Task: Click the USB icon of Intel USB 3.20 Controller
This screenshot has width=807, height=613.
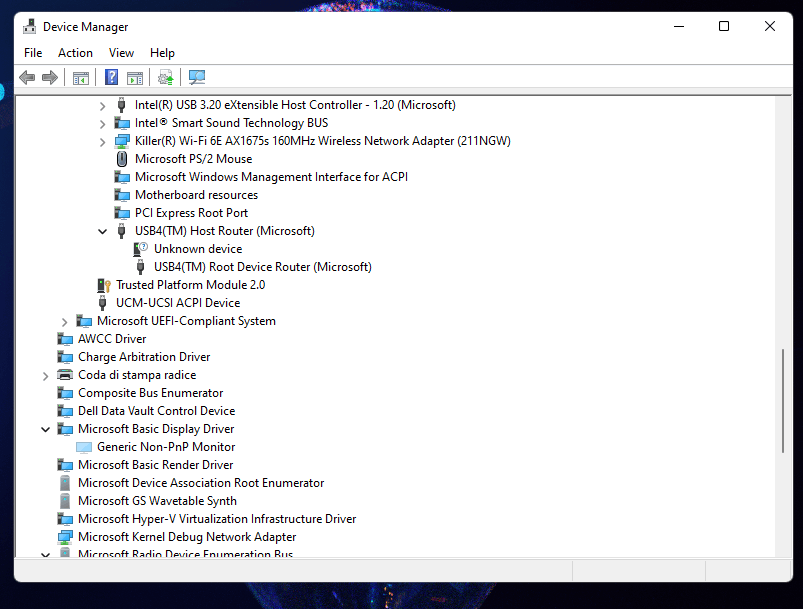Action: click(121, 105)
